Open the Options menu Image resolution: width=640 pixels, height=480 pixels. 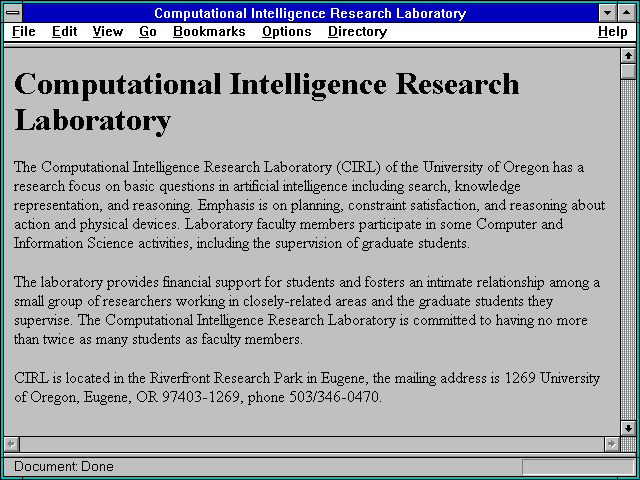click(287, 32)
